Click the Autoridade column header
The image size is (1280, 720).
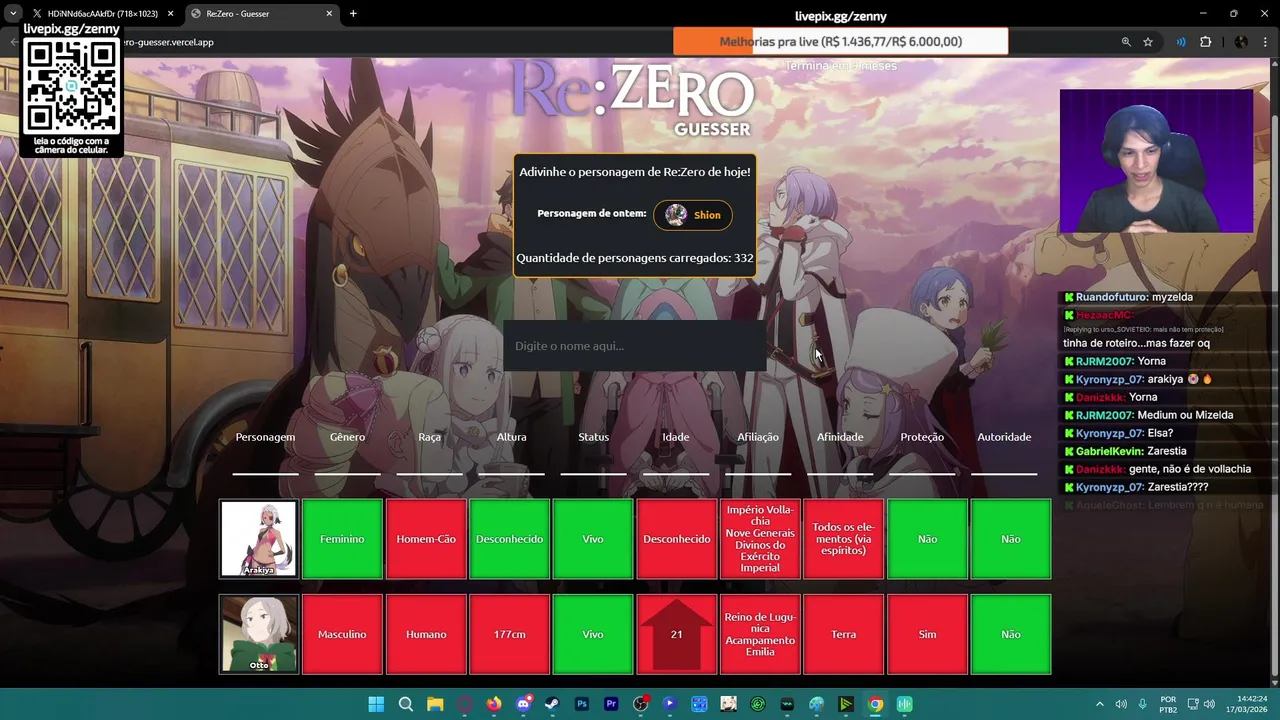click(1004, 437)
